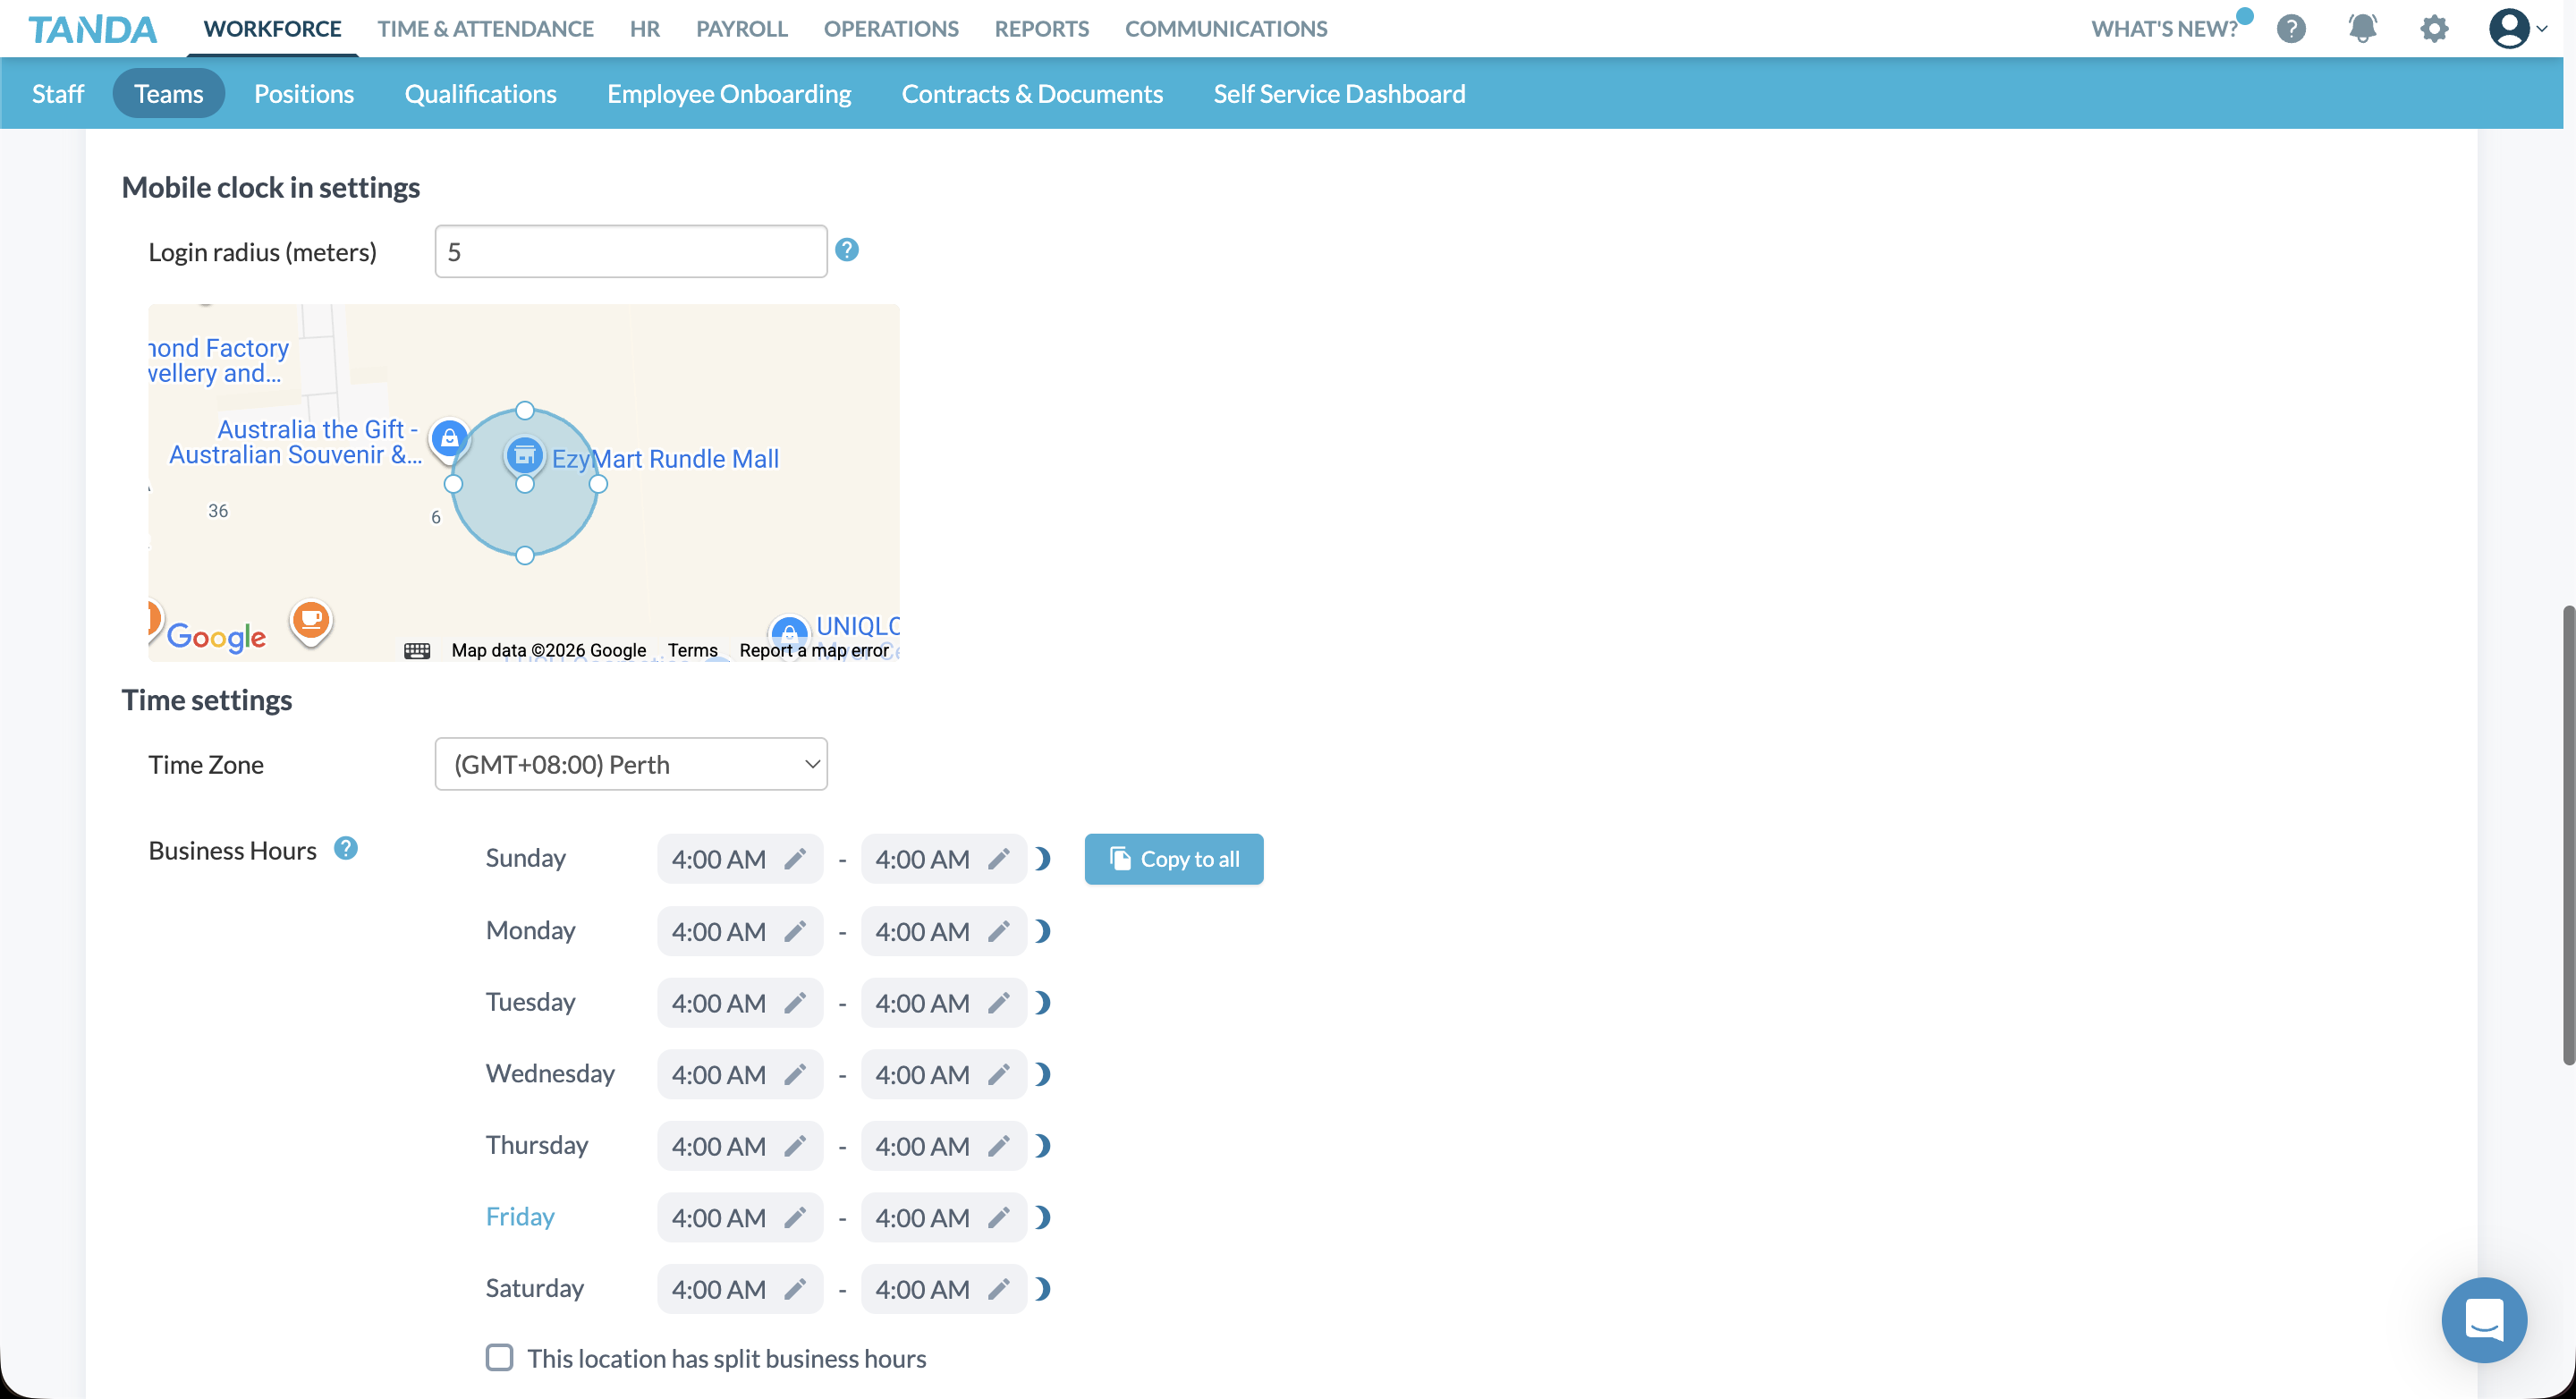Open the Time Zone dropdown
The image size is (2576, 1399).
630,763
